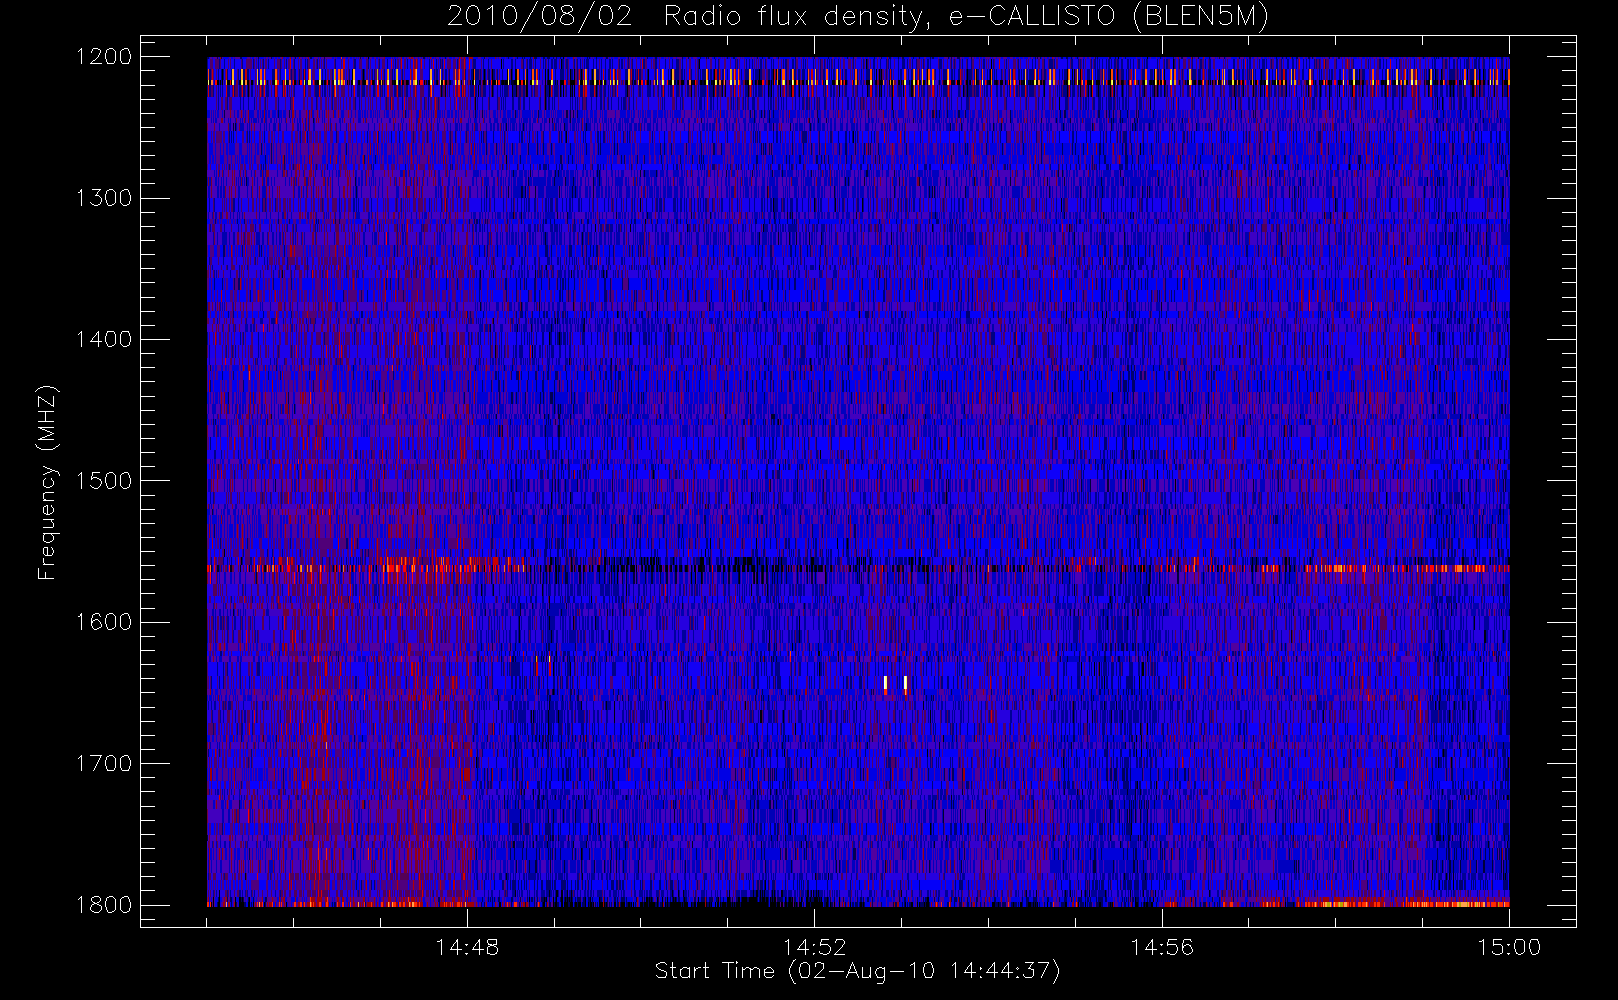
Task: Click the 1400 frequency axis label
Action: [x=104, y=340]
